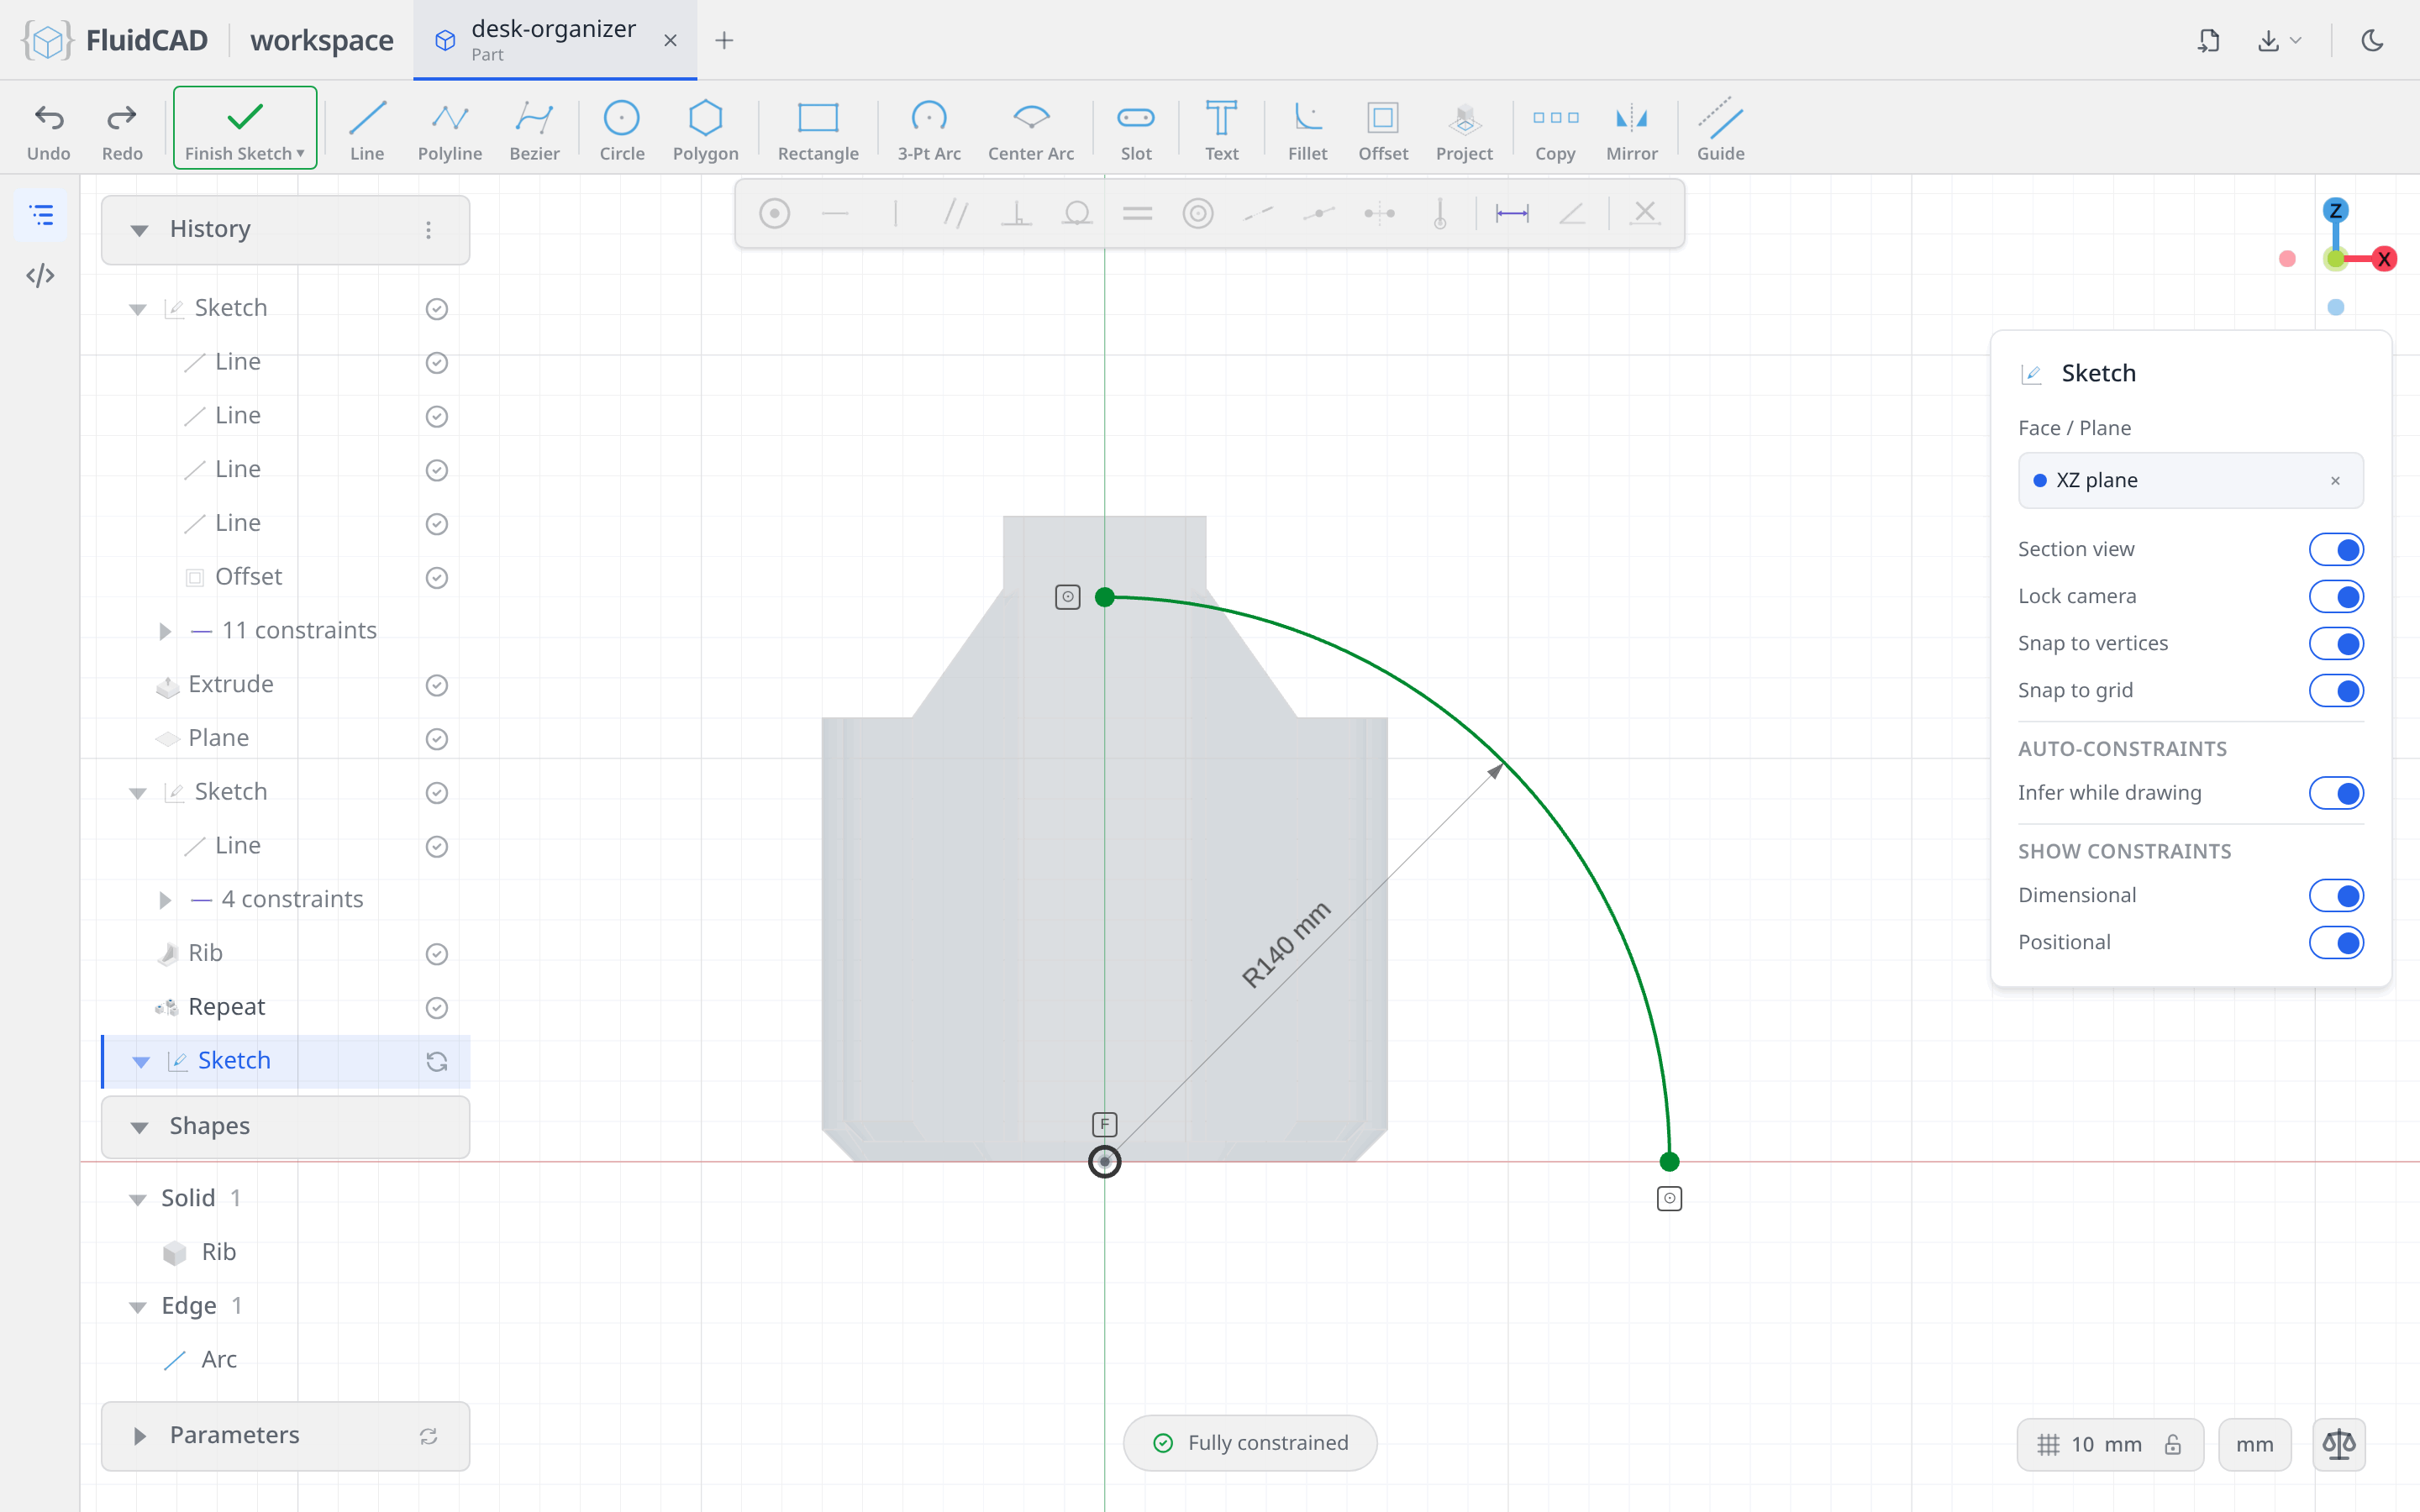Disable Snap to grid toggle
Image resolution: width=2420 pixels, height=1512 pixels.
click(2336, 690)
